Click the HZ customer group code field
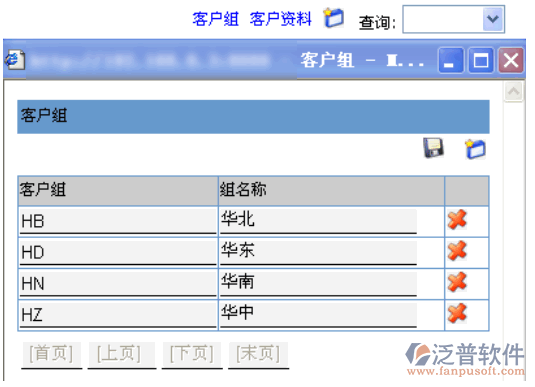535x387 pixels. pos(118,315)
